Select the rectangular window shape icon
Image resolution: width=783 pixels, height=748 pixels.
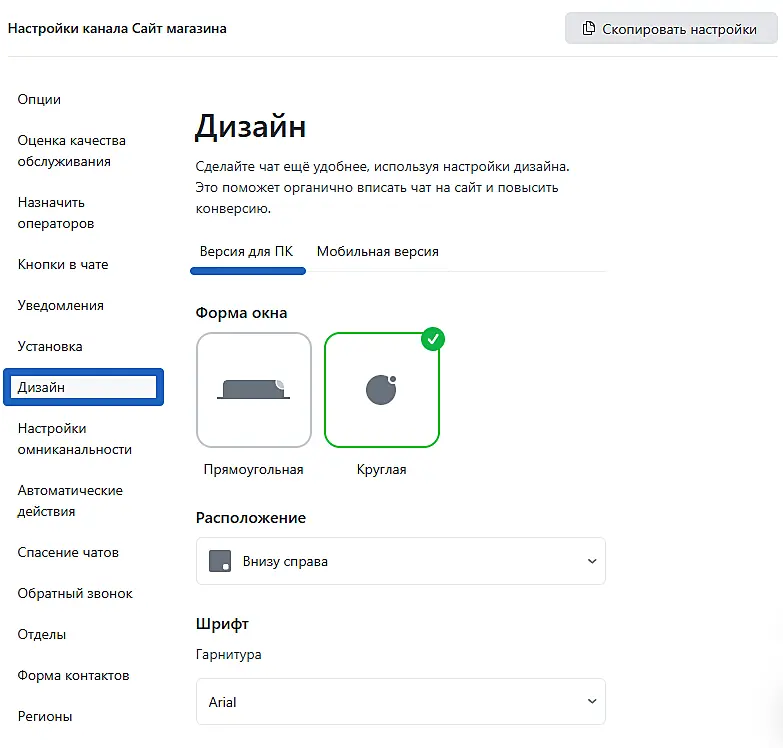coord(254,389)
